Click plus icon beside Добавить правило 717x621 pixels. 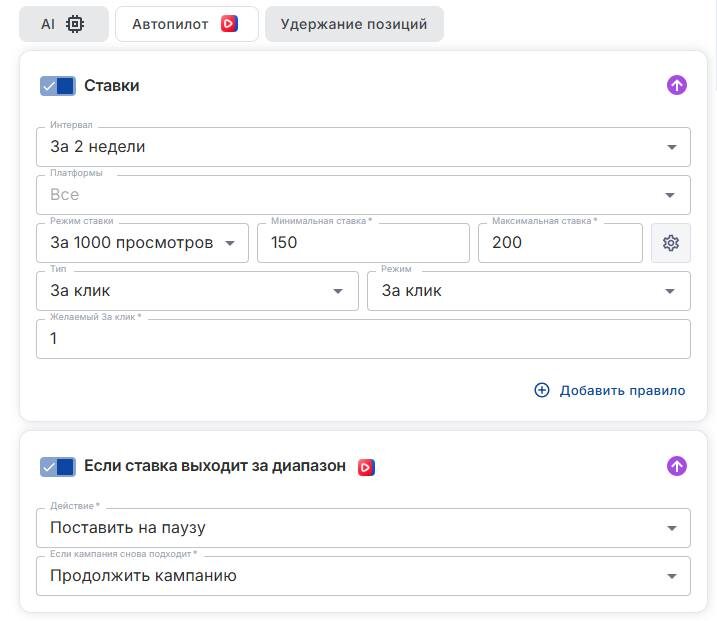542,390
